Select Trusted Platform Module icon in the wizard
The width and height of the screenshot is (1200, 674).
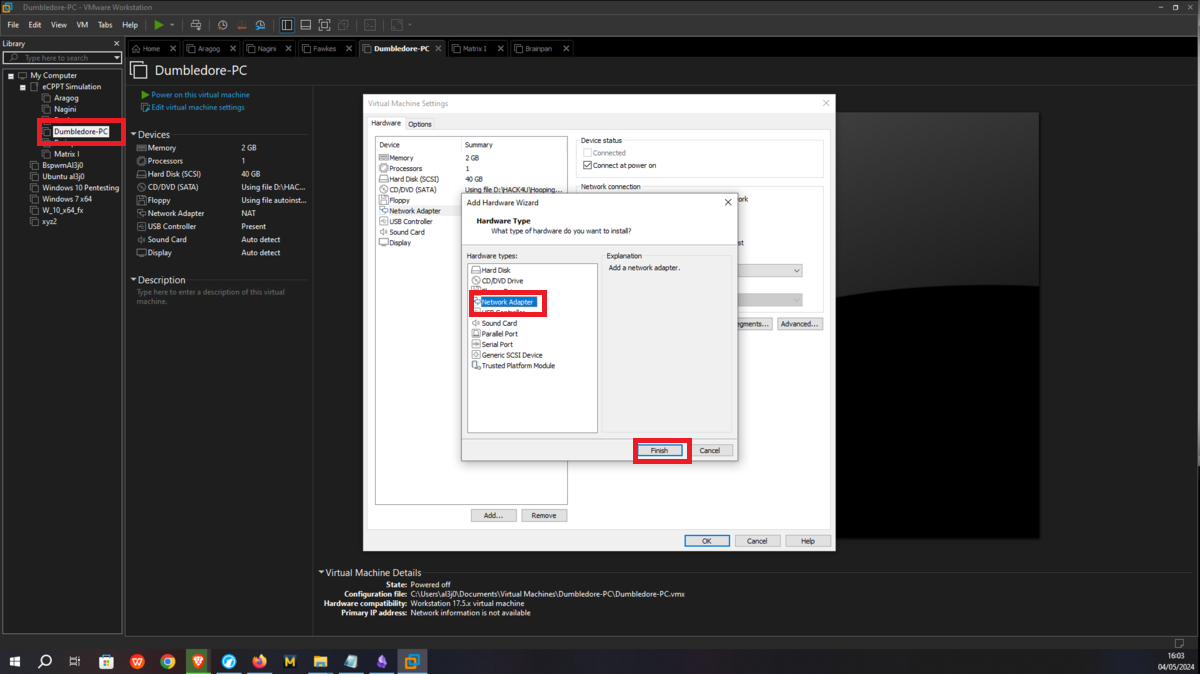click(475, 366)
